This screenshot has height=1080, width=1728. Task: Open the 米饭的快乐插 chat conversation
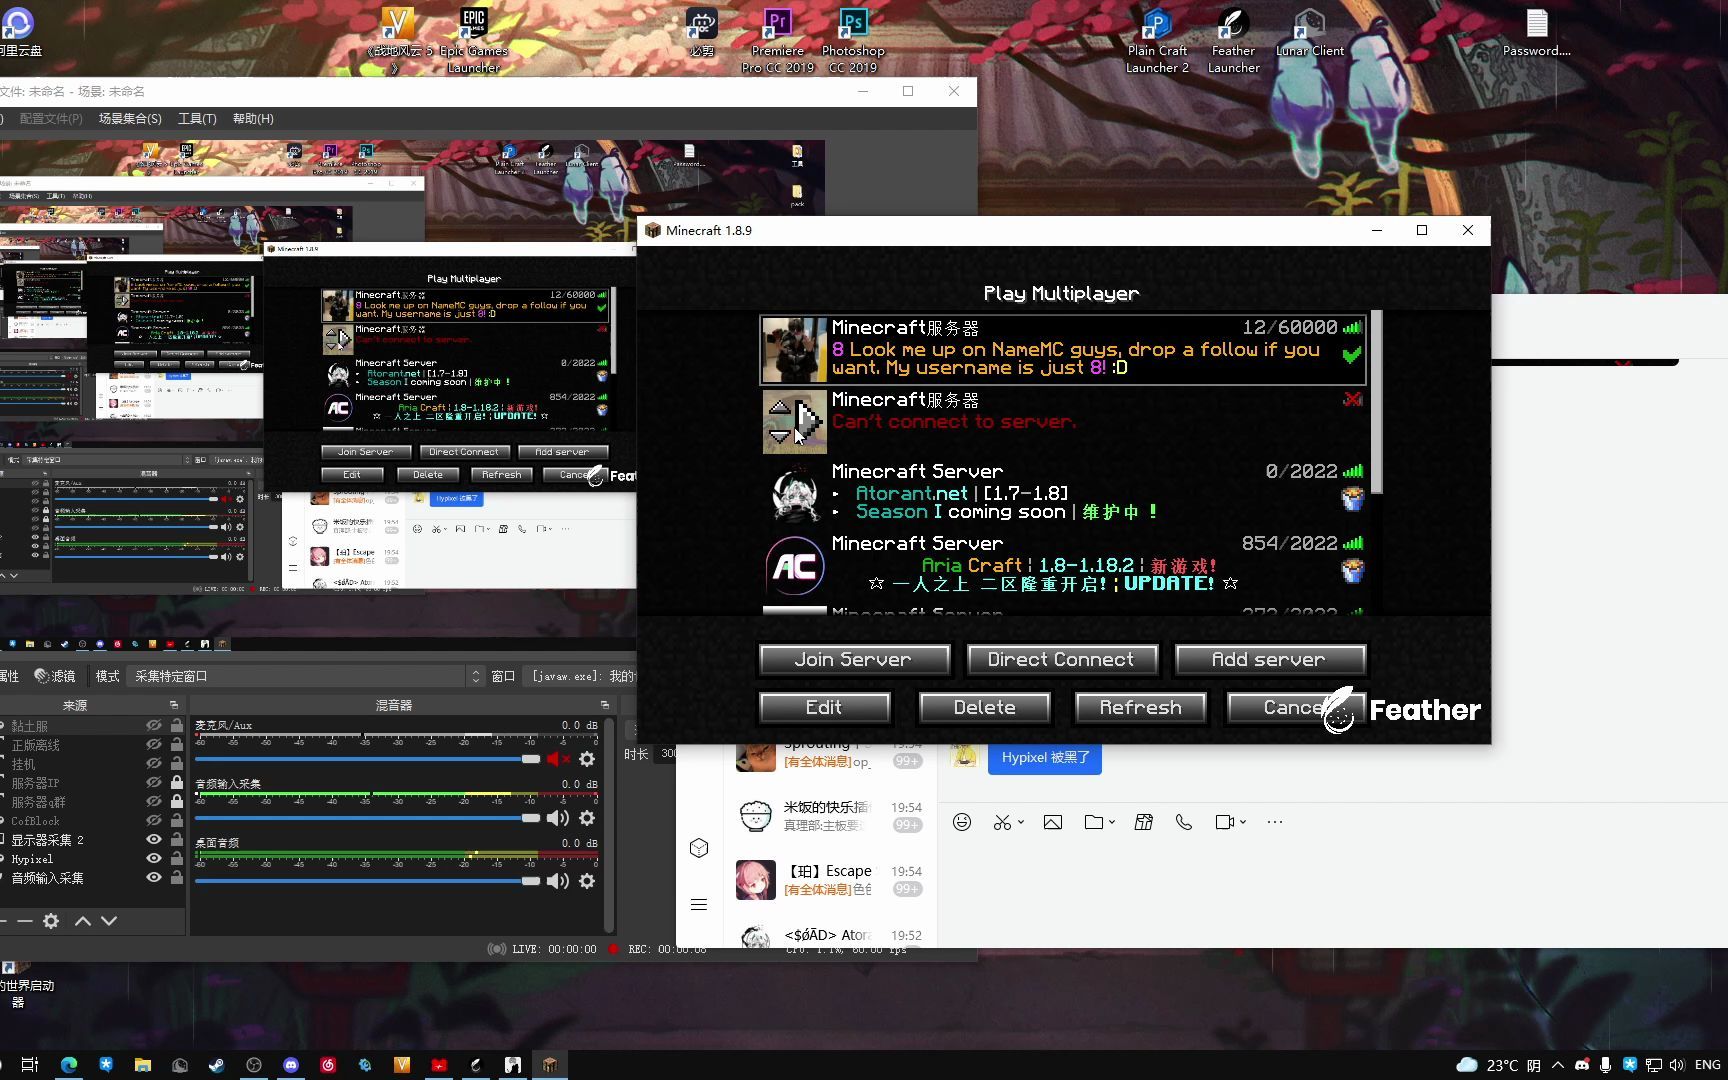coord(830,816)
